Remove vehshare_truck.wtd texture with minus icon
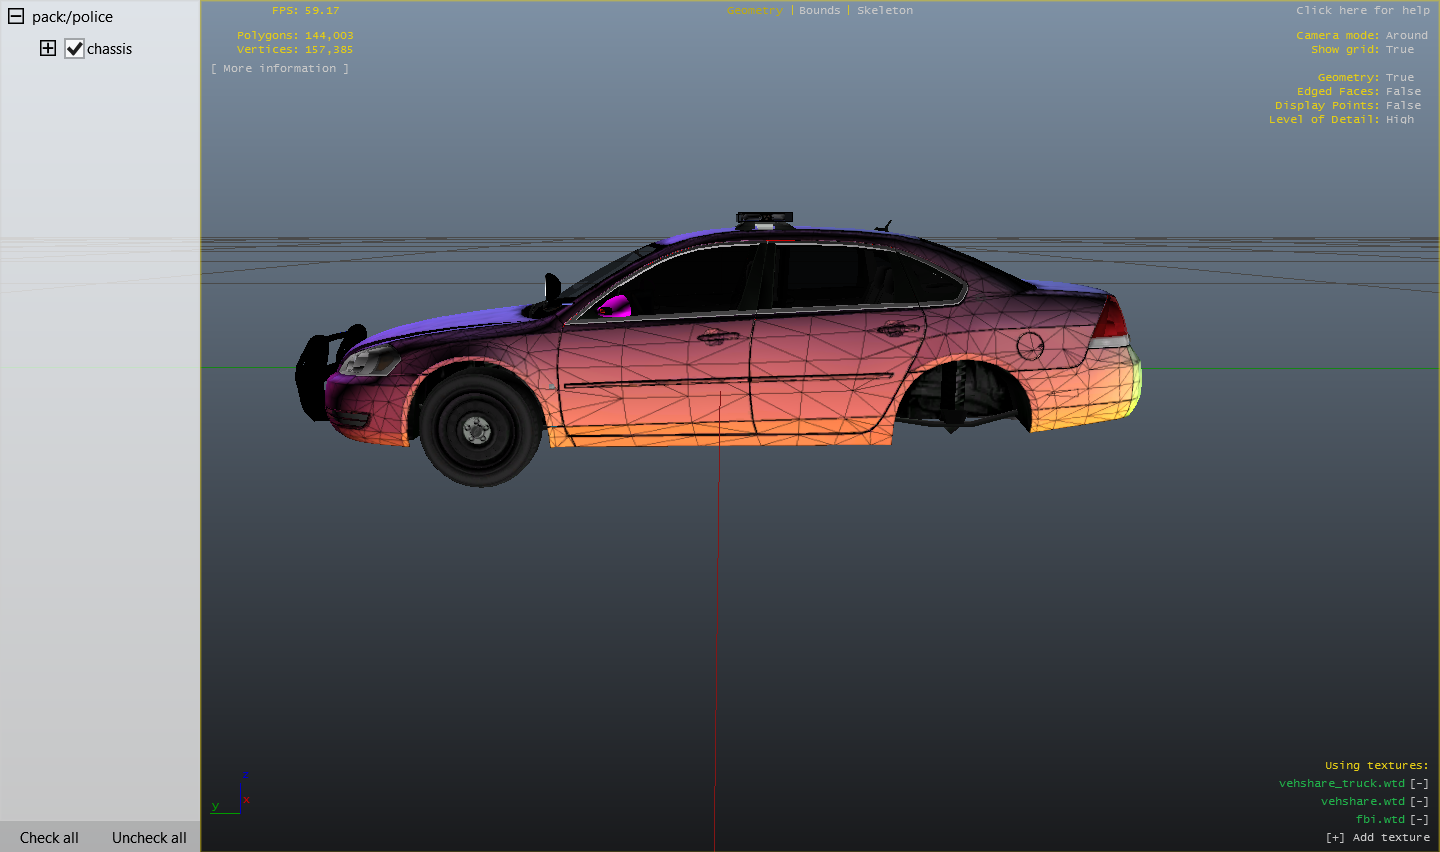The image size is (1440, 852). pyautogui.click(x=1419, y=784)
